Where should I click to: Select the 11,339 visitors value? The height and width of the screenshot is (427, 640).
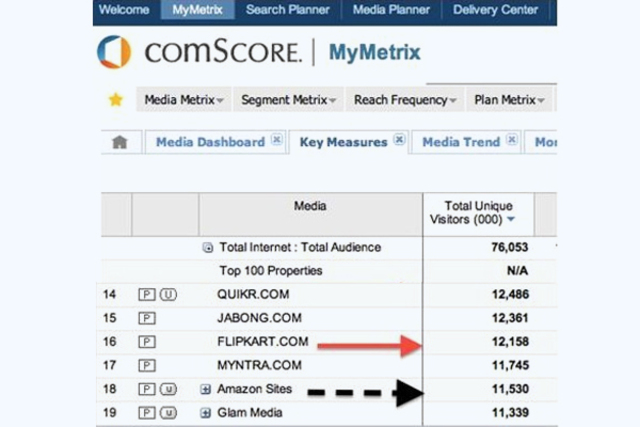[510, 413]
